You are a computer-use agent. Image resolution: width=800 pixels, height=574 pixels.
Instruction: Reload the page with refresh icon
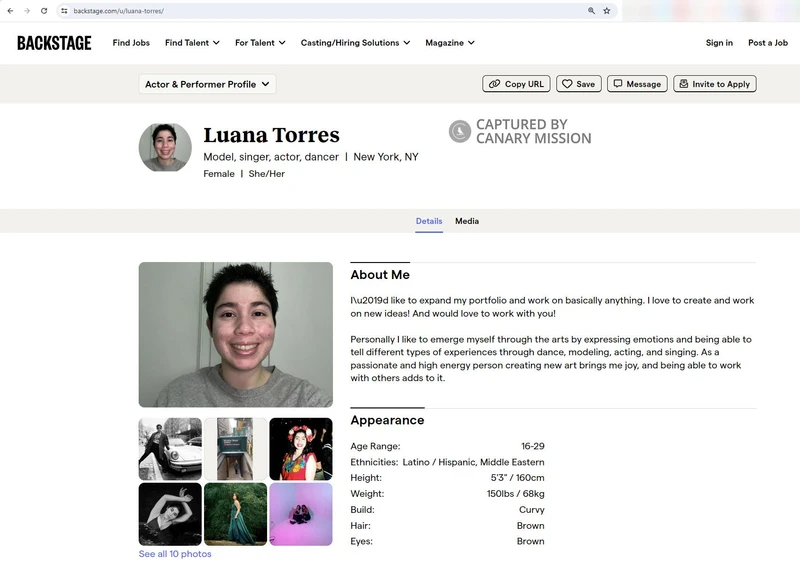(44, 11)
